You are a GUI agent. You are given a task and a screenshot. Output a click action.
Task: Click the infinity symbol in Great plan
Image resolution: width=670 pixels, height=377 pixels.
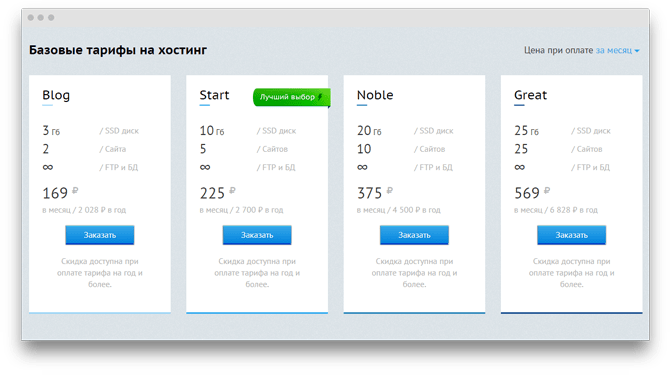pyautogui.click(x=519, y=167)
